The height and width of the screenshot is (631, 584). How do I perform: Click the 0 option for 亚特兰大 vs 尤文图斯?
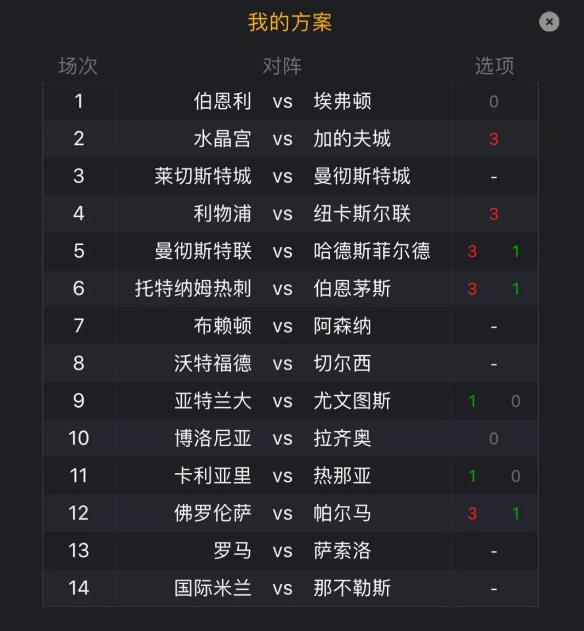516,401
